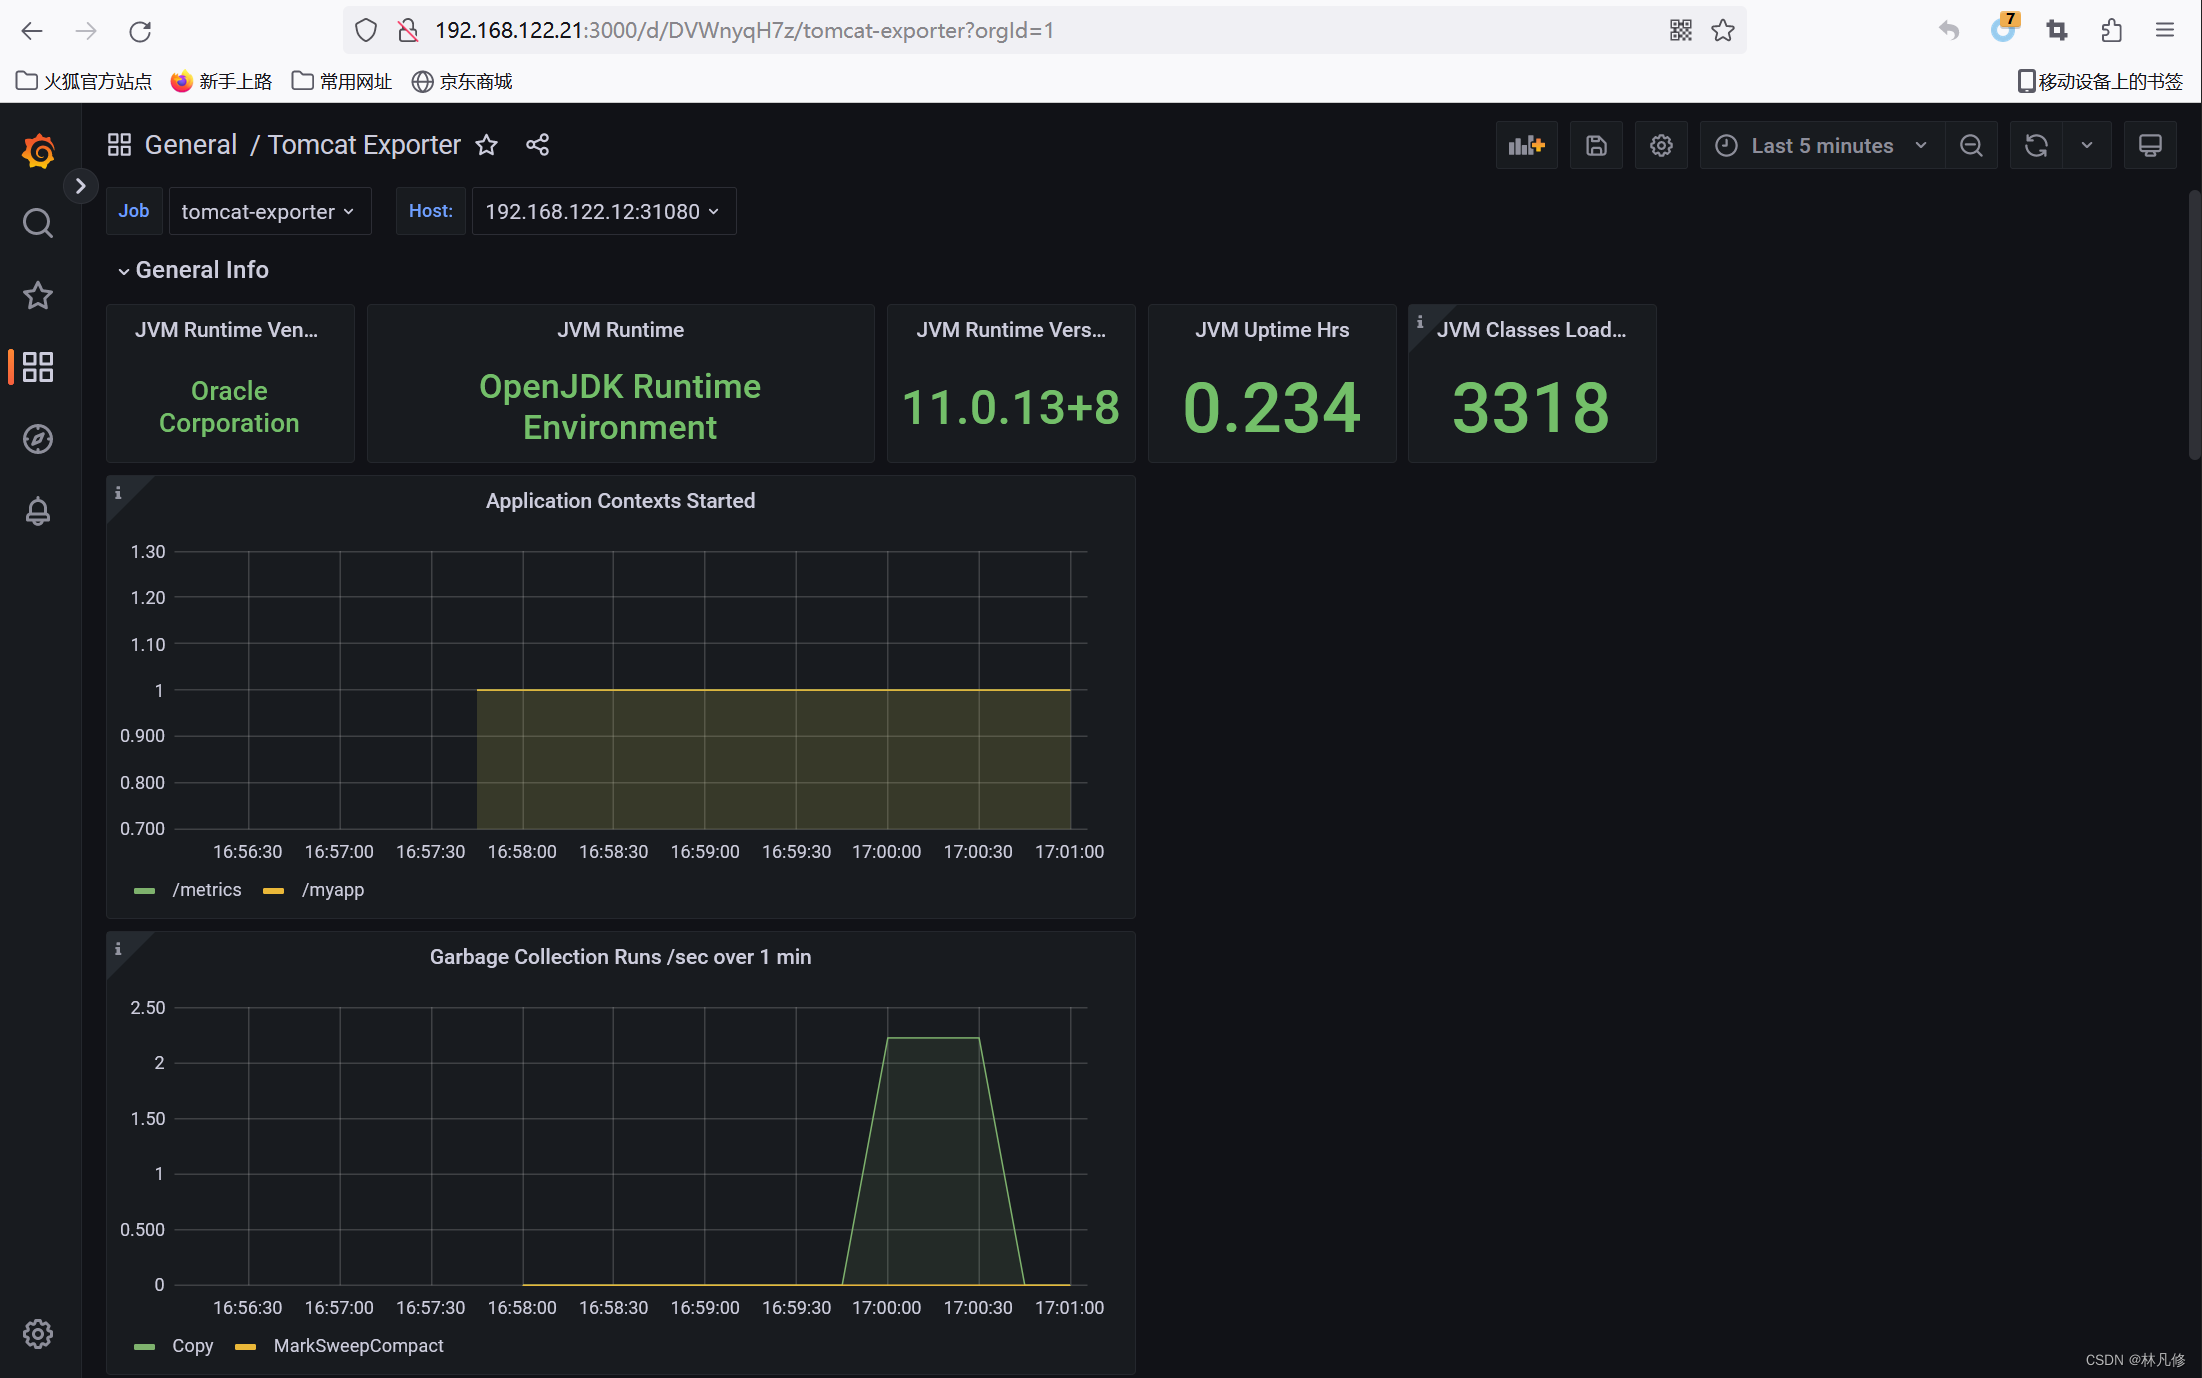Click the page vertical scrollbar
The height and width of the screenshot is (1378, 2202).
pos(2195,325)
